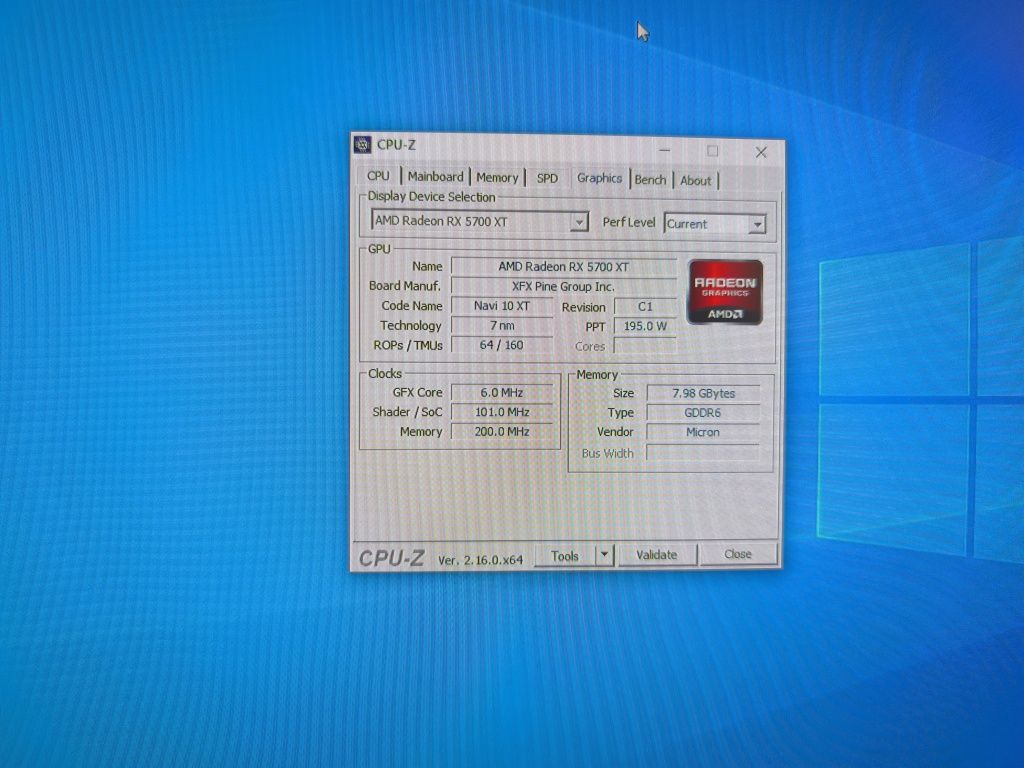Close CPU-Z with the title bar X
The height and width of the screenshot is (768, 1024).
(761, 152)
